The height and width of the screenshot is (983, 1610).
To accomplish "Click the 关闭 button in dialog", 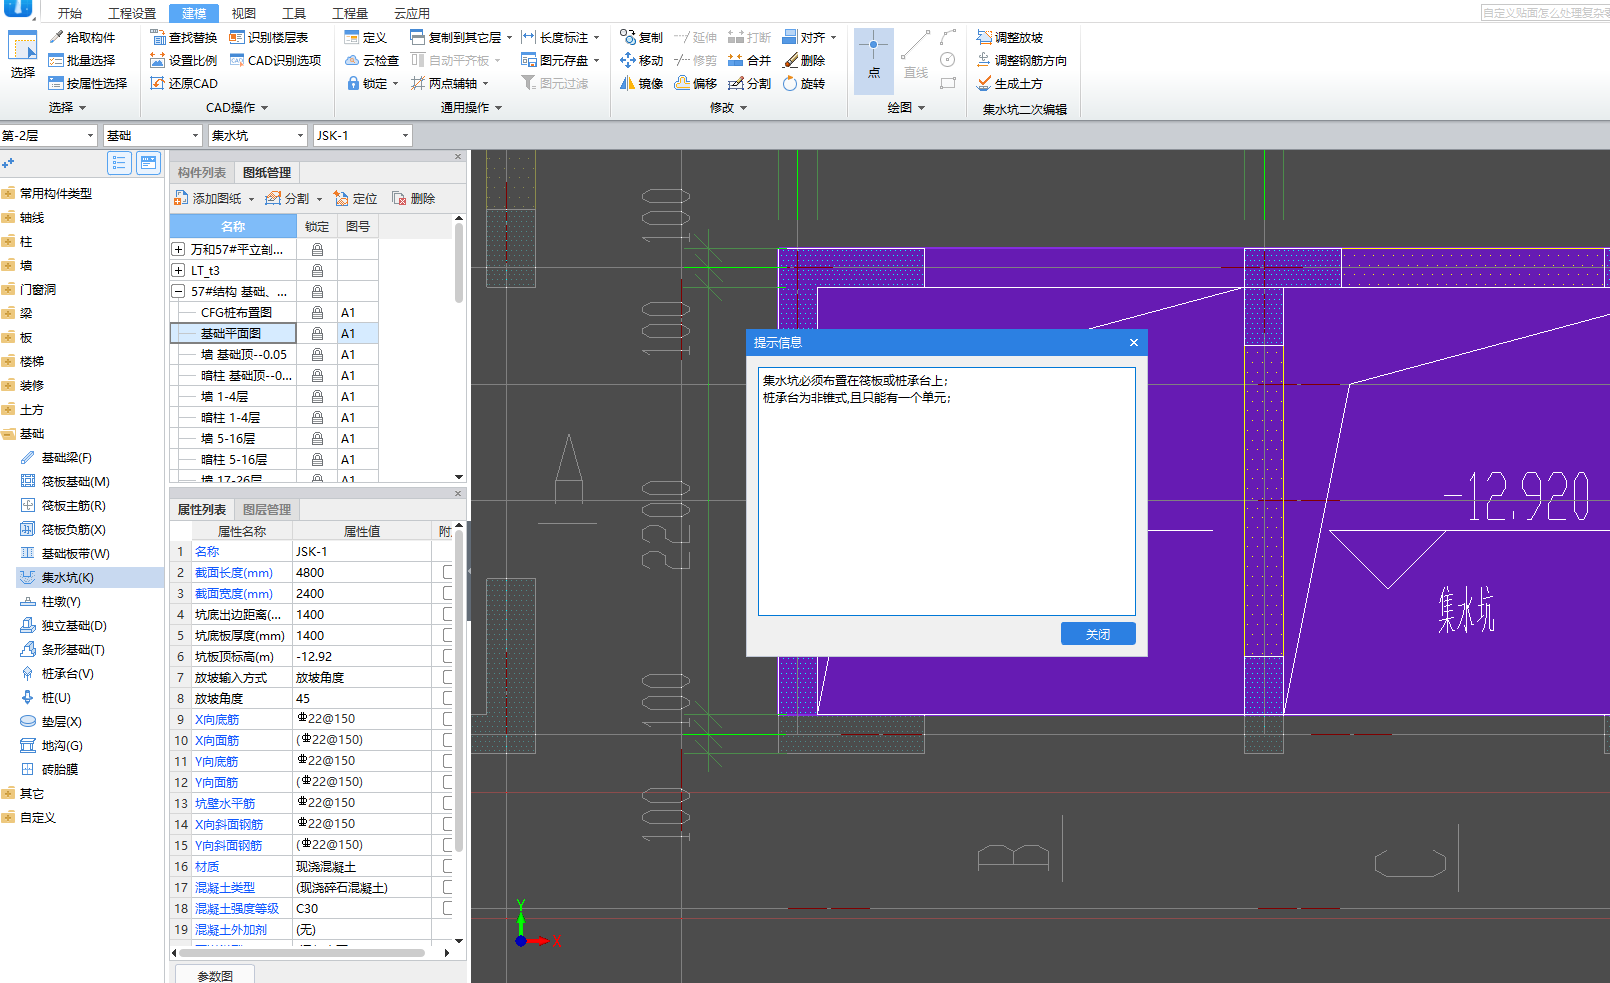I will 1098,634.
